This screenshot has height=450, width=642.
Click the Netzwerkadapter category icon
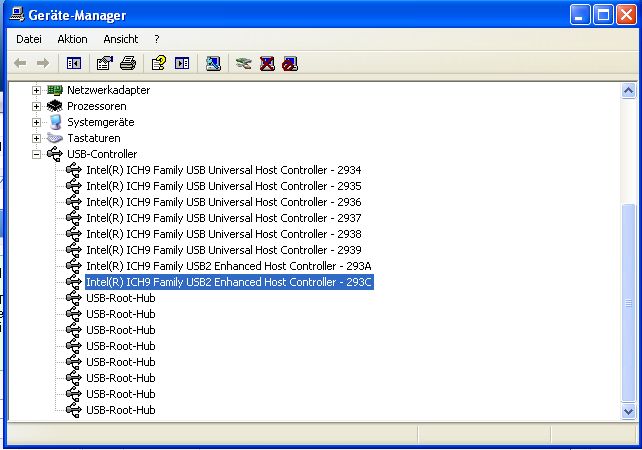[x=54, y=90]
